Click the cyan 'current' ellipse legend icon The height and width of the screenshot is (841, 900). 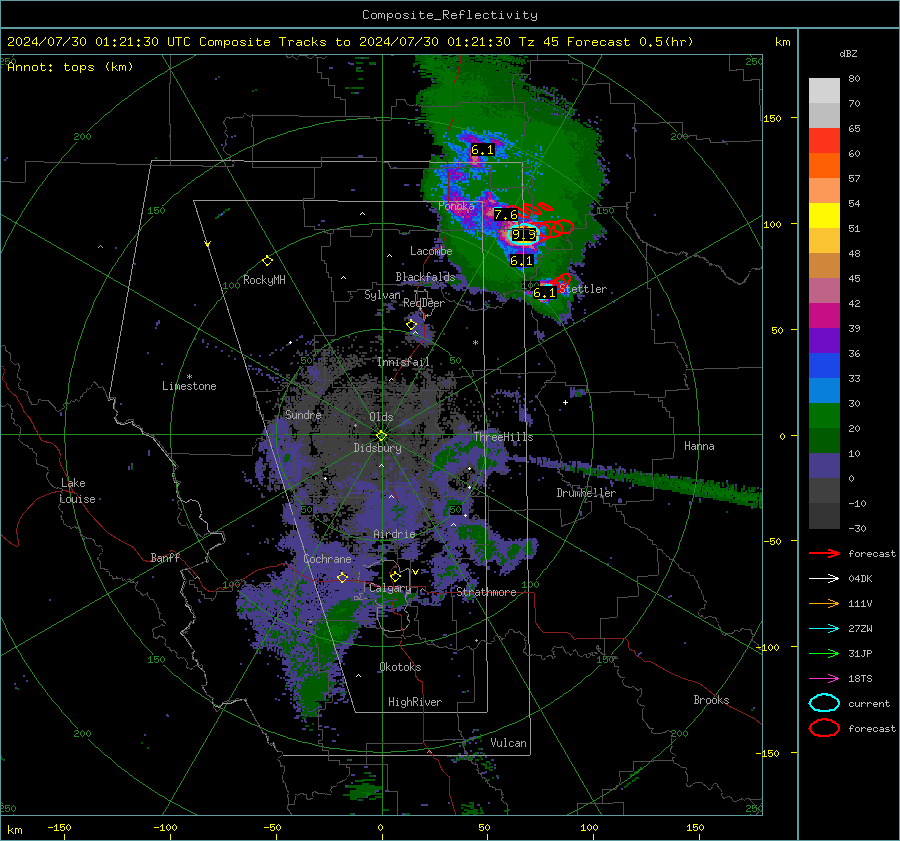click(x=824, y=703)
